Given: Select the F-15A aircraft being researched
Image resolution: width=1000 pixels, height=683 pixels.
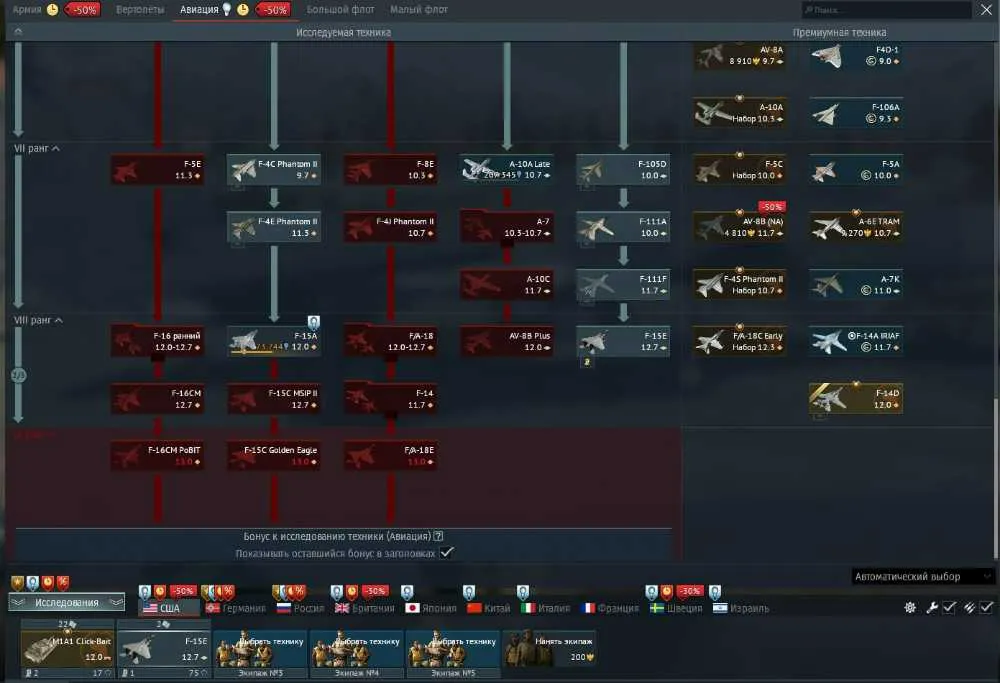Looking at the screenshot, I should click(274, 341).
